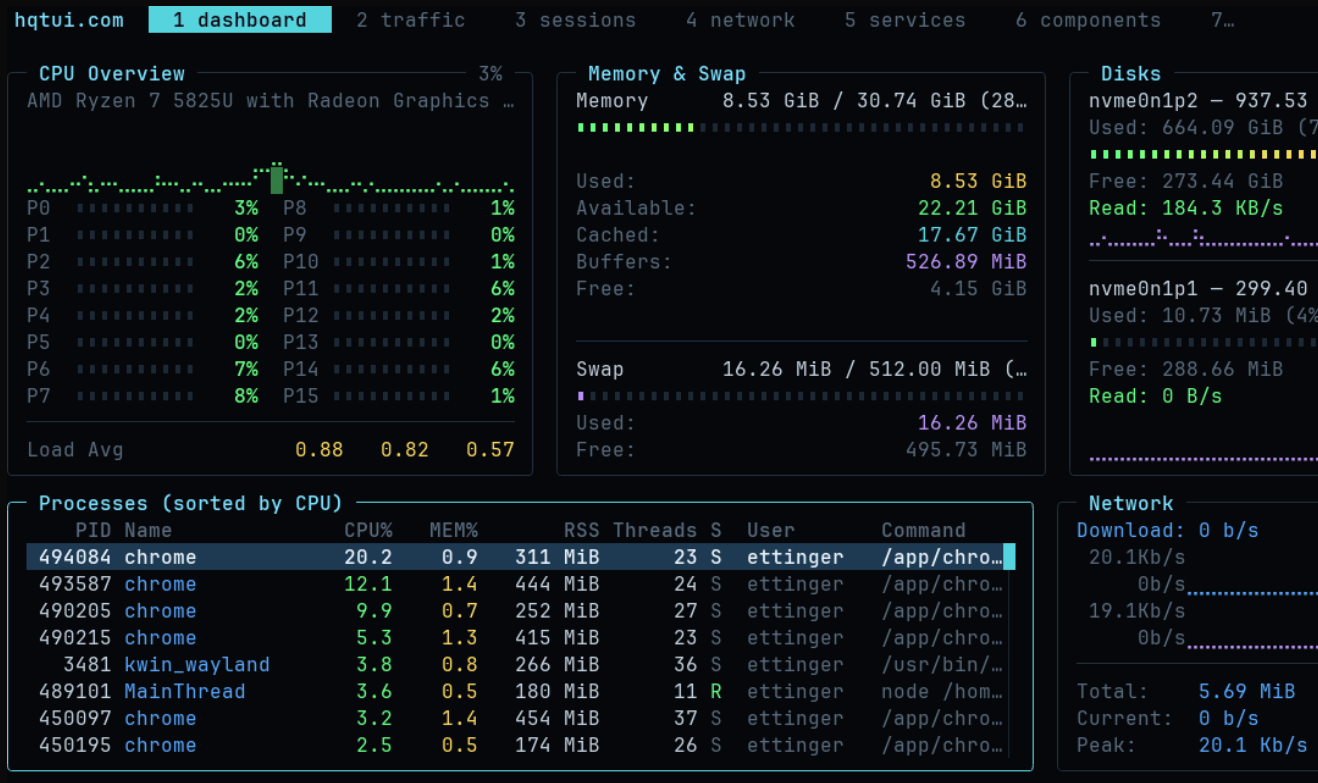Screen dimensions: 1318x783
Task: Click the Swap usage progress bar
Action: [x=801, y=396]
